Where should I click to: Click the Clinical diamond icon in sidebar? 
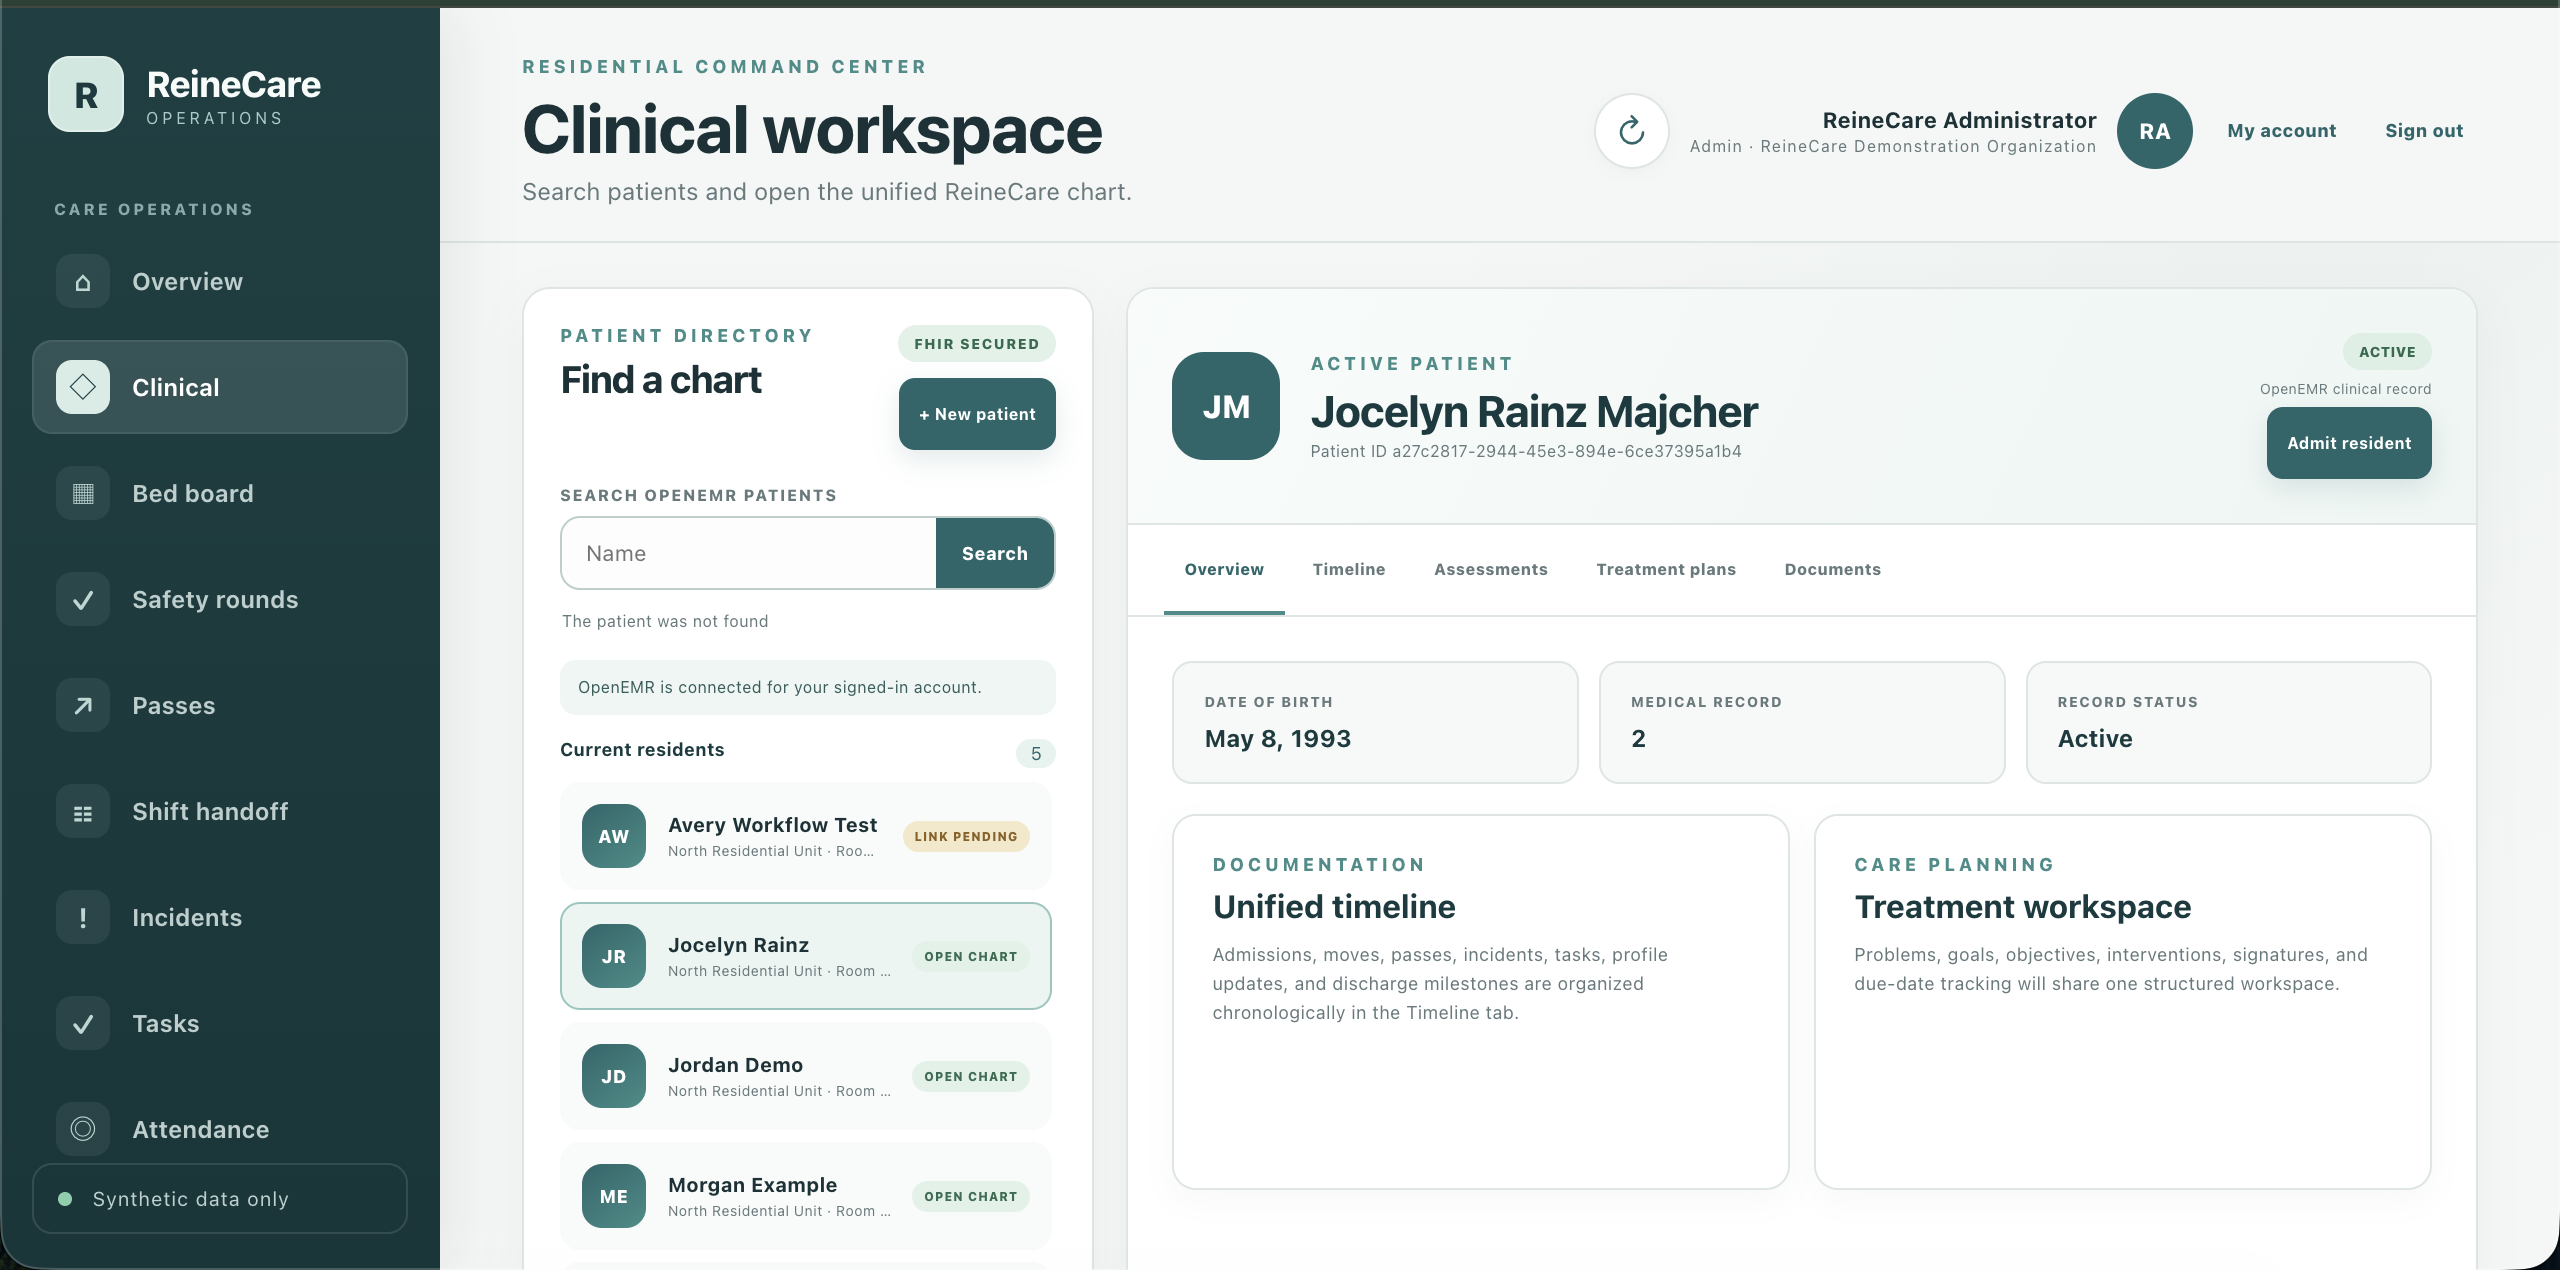(83, 387)
